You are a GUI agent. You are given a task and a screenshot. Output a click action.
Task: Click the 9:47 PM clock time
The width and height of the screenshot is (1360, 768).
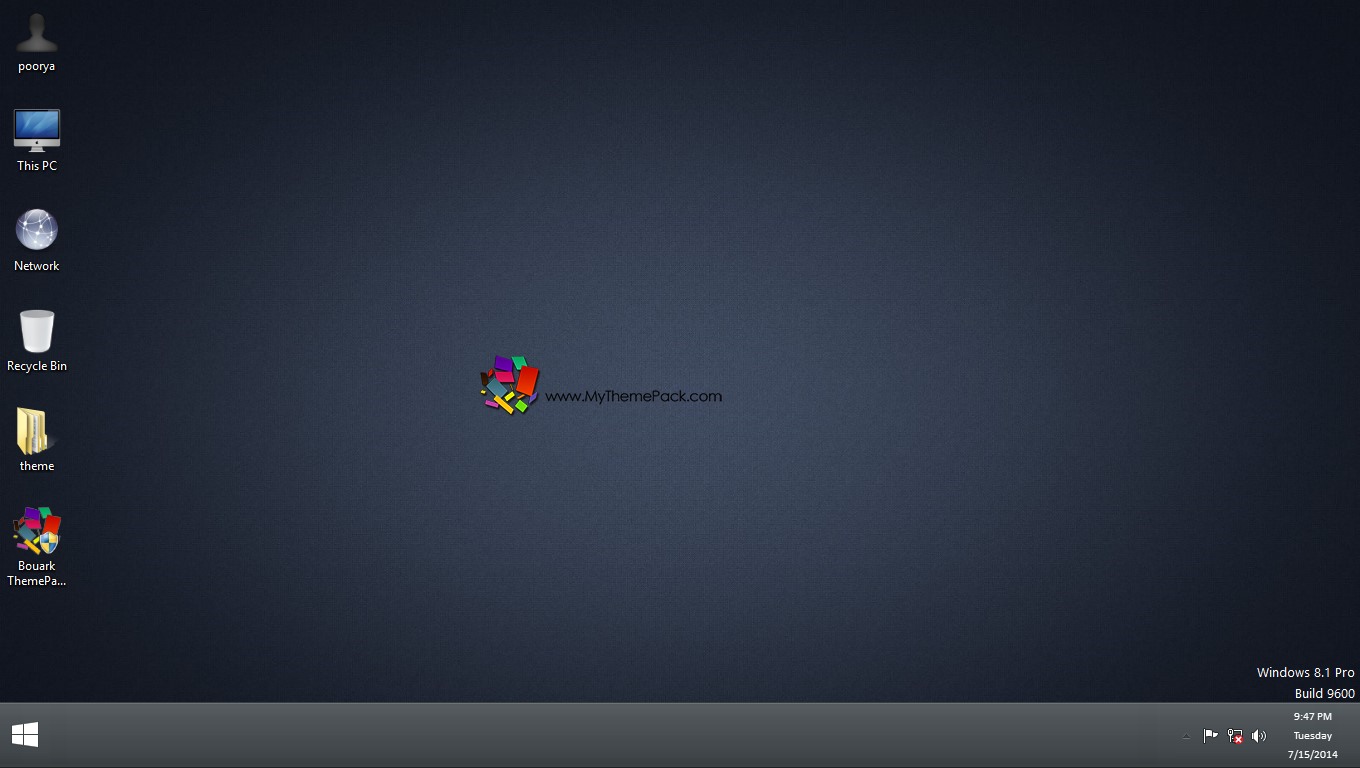(1312, 716)
